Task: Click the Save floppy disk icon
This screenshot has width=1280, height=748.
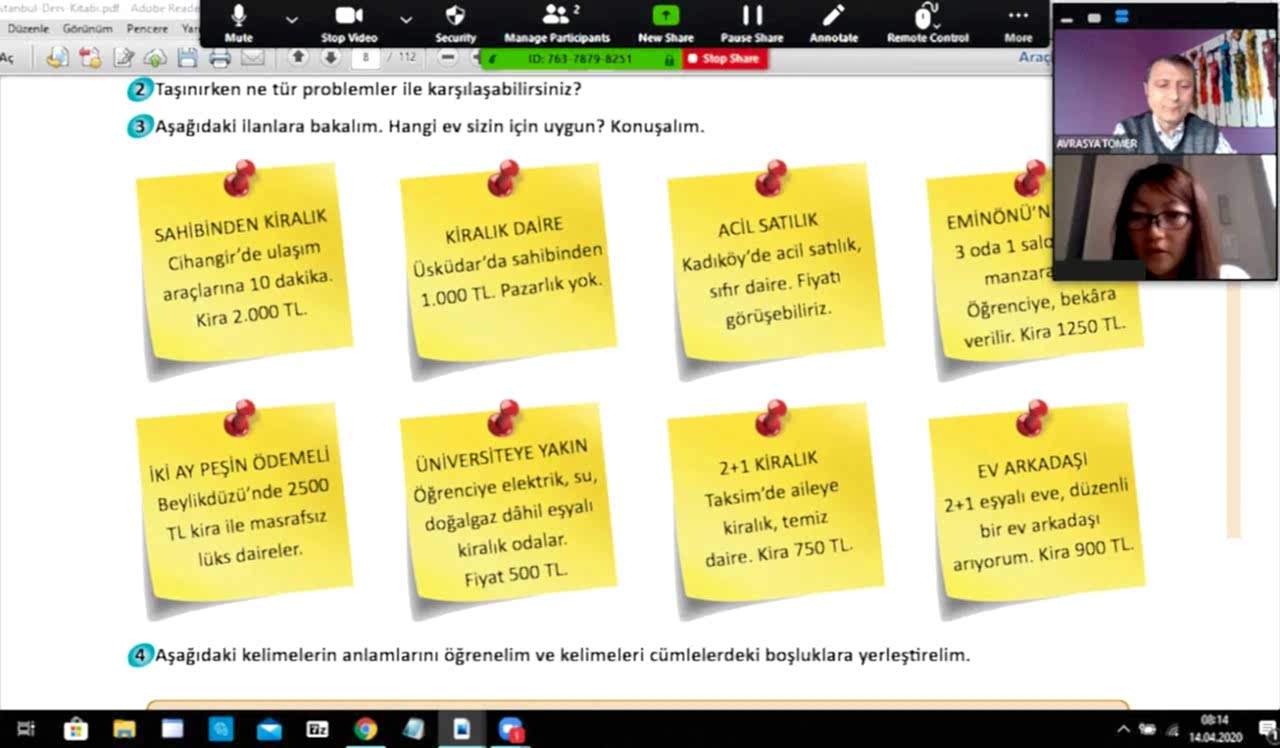Action: point(188,57)
